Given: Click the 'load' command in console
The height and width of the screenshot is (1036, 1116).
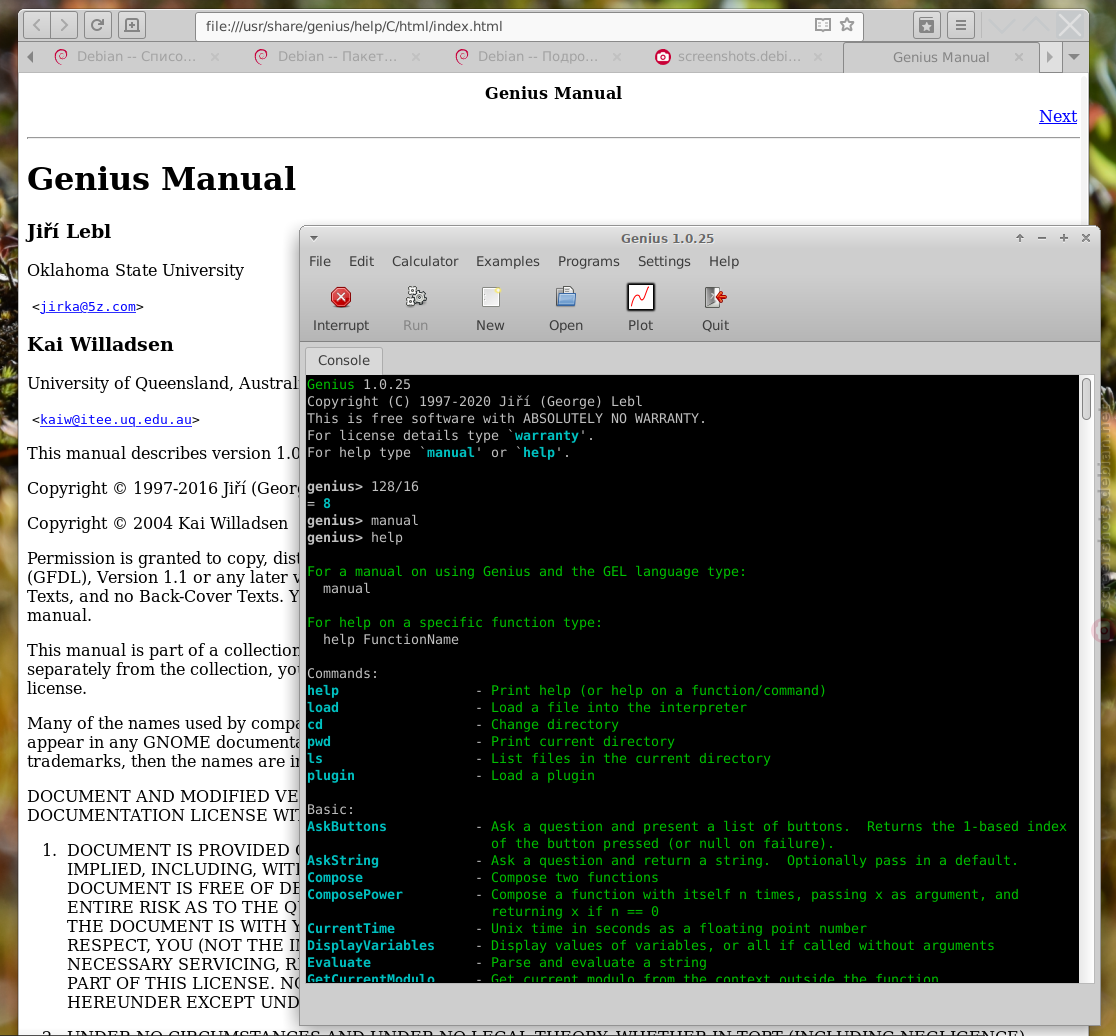Looking at the screenshot, I should 323,707.
